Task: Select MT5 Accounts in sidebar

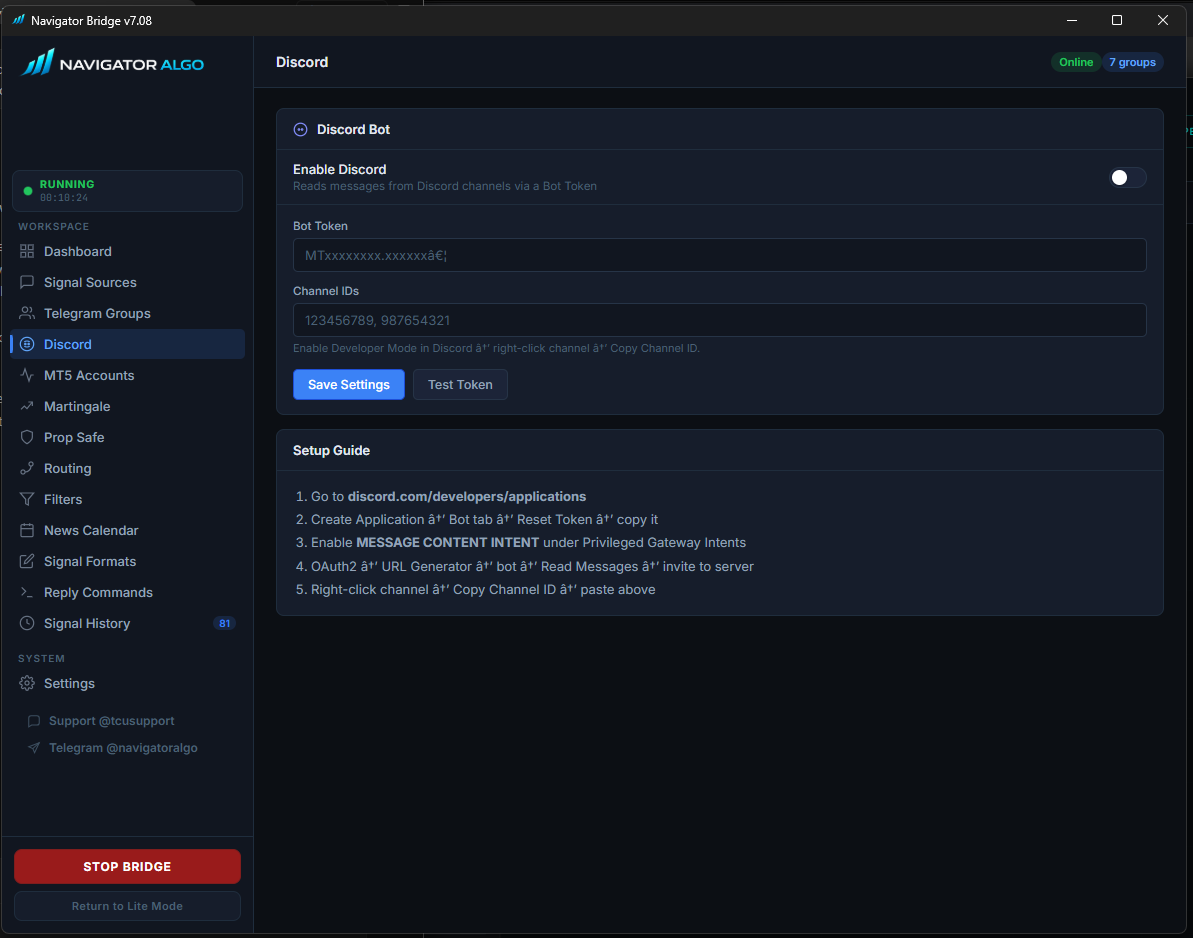Action: click(89, 375)
